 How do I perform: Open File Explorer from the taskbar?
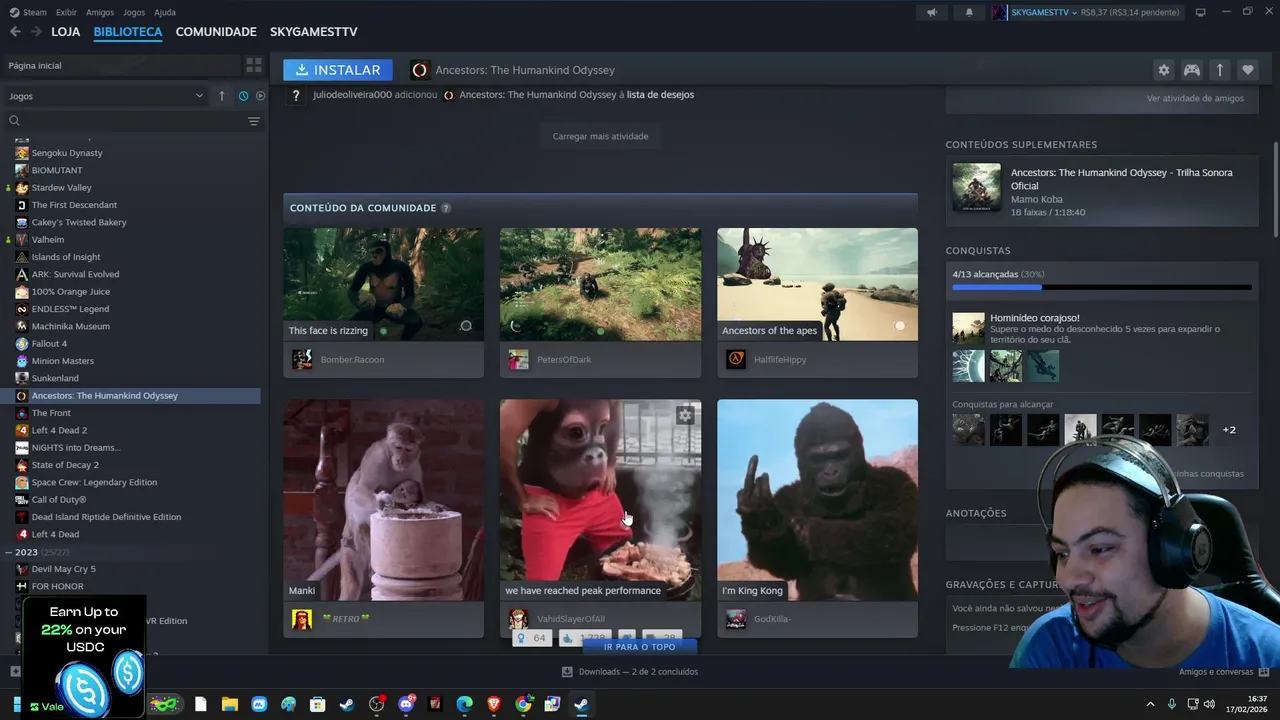230,704
